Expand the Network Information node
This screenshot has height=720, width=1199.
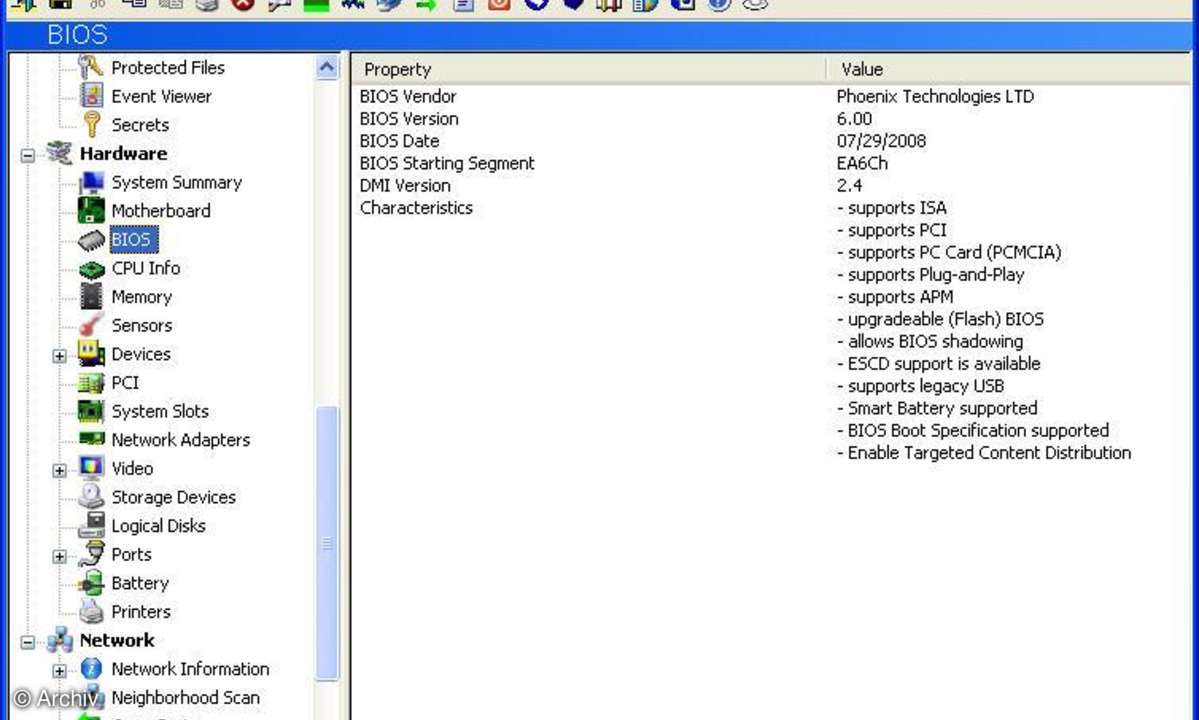tap(60, 671)
